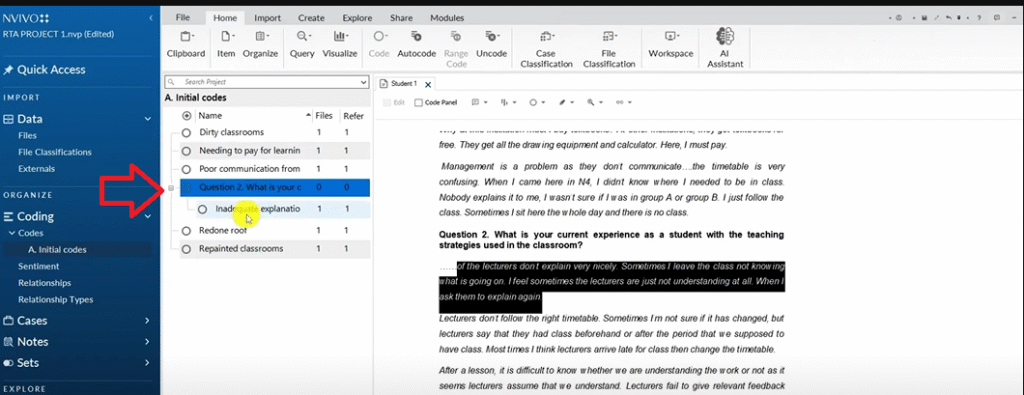
Task: Select the circle beside Dirty classrooms
Action: (186, 133)
